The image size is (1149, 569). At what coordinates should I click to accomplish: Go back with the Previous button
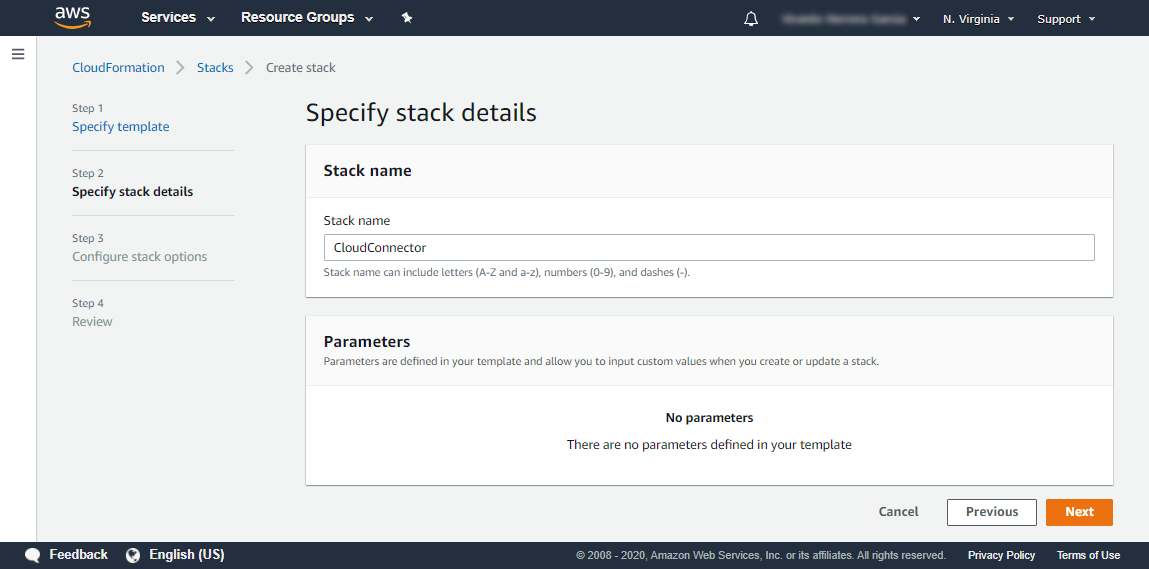click(991, 513)
